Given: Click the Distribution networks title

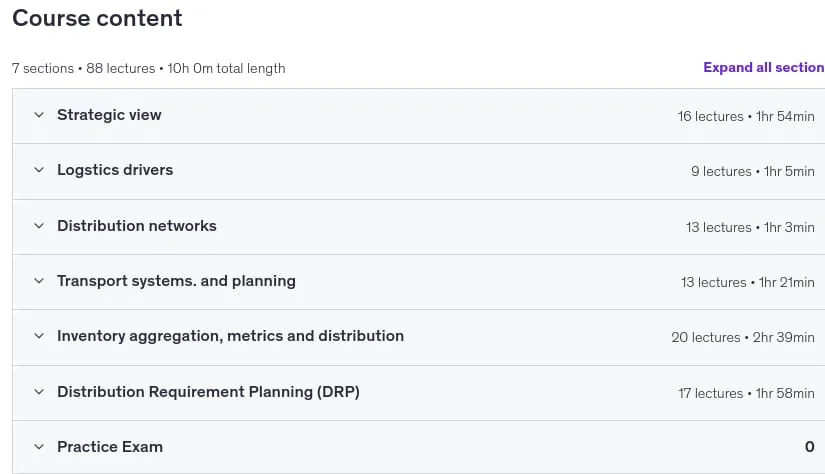Looking at the screenshot, I should [137, 226].
